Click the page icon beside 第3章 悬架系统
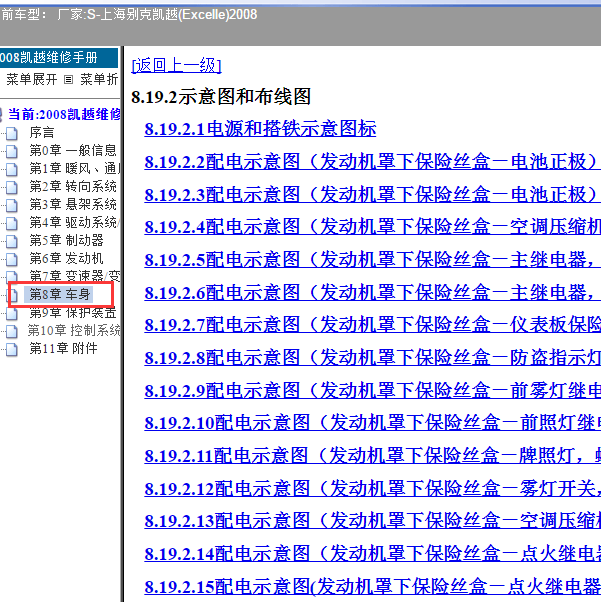 (12, 205)
